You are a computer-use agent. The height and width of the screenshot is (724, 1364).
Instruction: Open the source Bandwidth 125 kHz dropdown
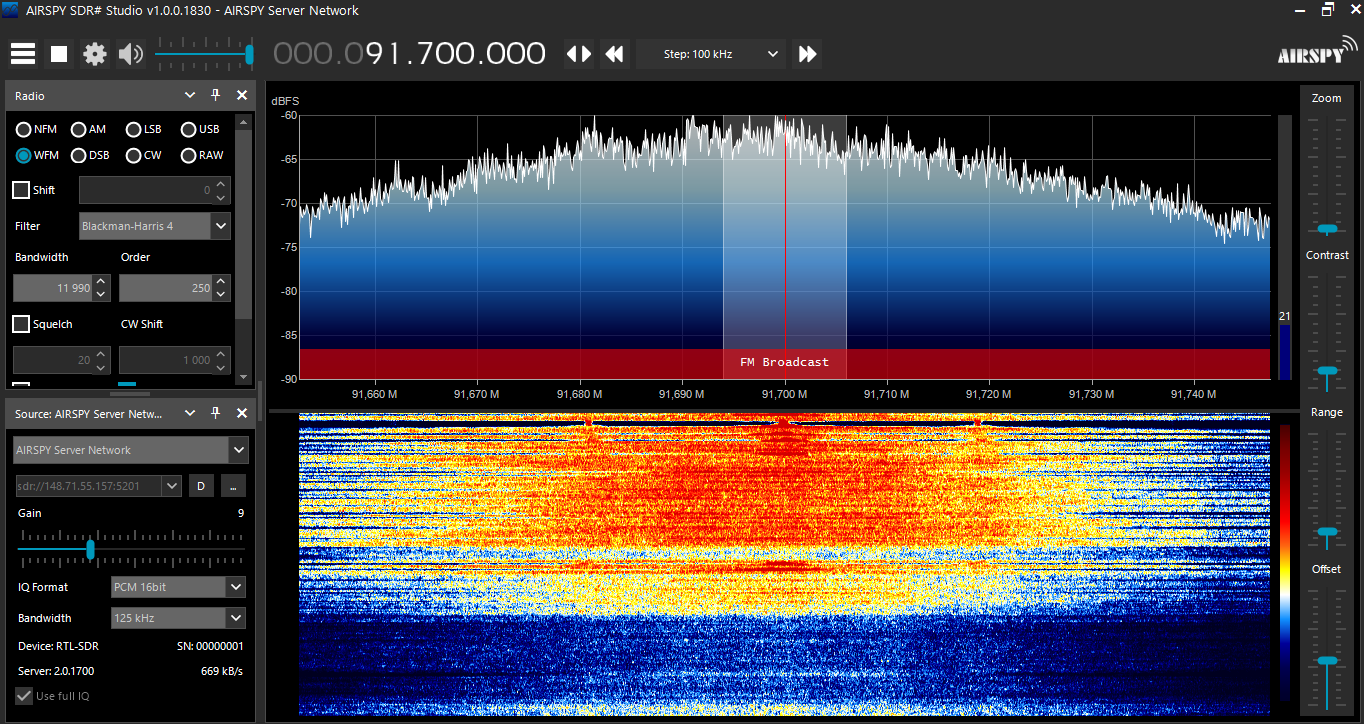pyautogui.click(x=178, y=618)
